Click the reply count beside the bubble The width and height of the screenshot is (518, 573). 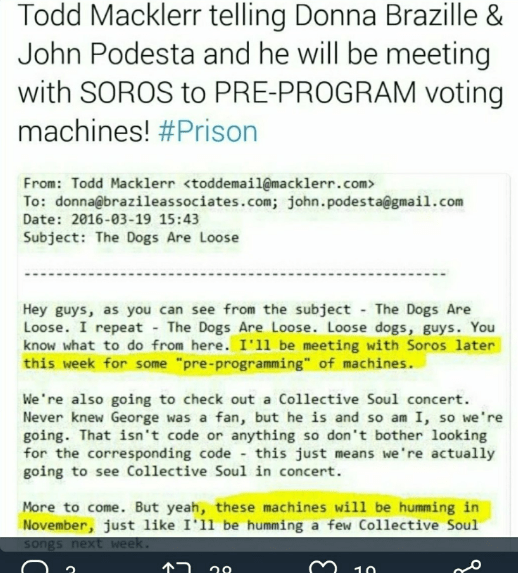(71, 569)
